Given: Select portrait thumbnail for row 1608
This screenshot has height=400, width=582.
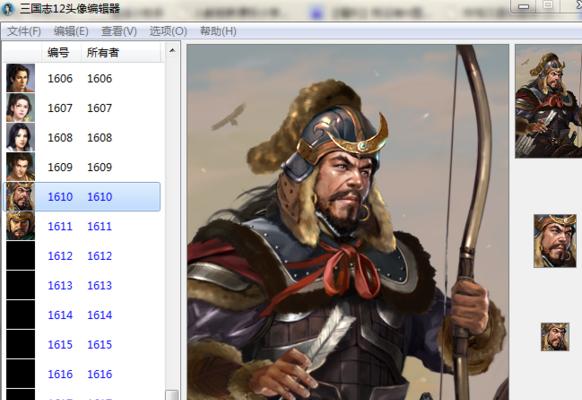Looking at the screenshot, I should [x=20, y=137].
